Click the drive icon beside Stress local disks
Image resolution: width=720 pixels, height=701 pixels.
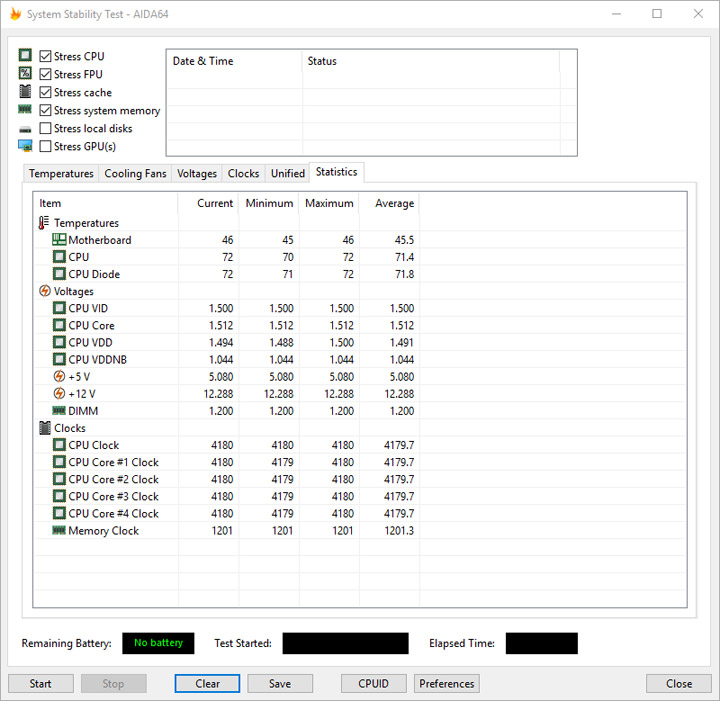point(25,129)
